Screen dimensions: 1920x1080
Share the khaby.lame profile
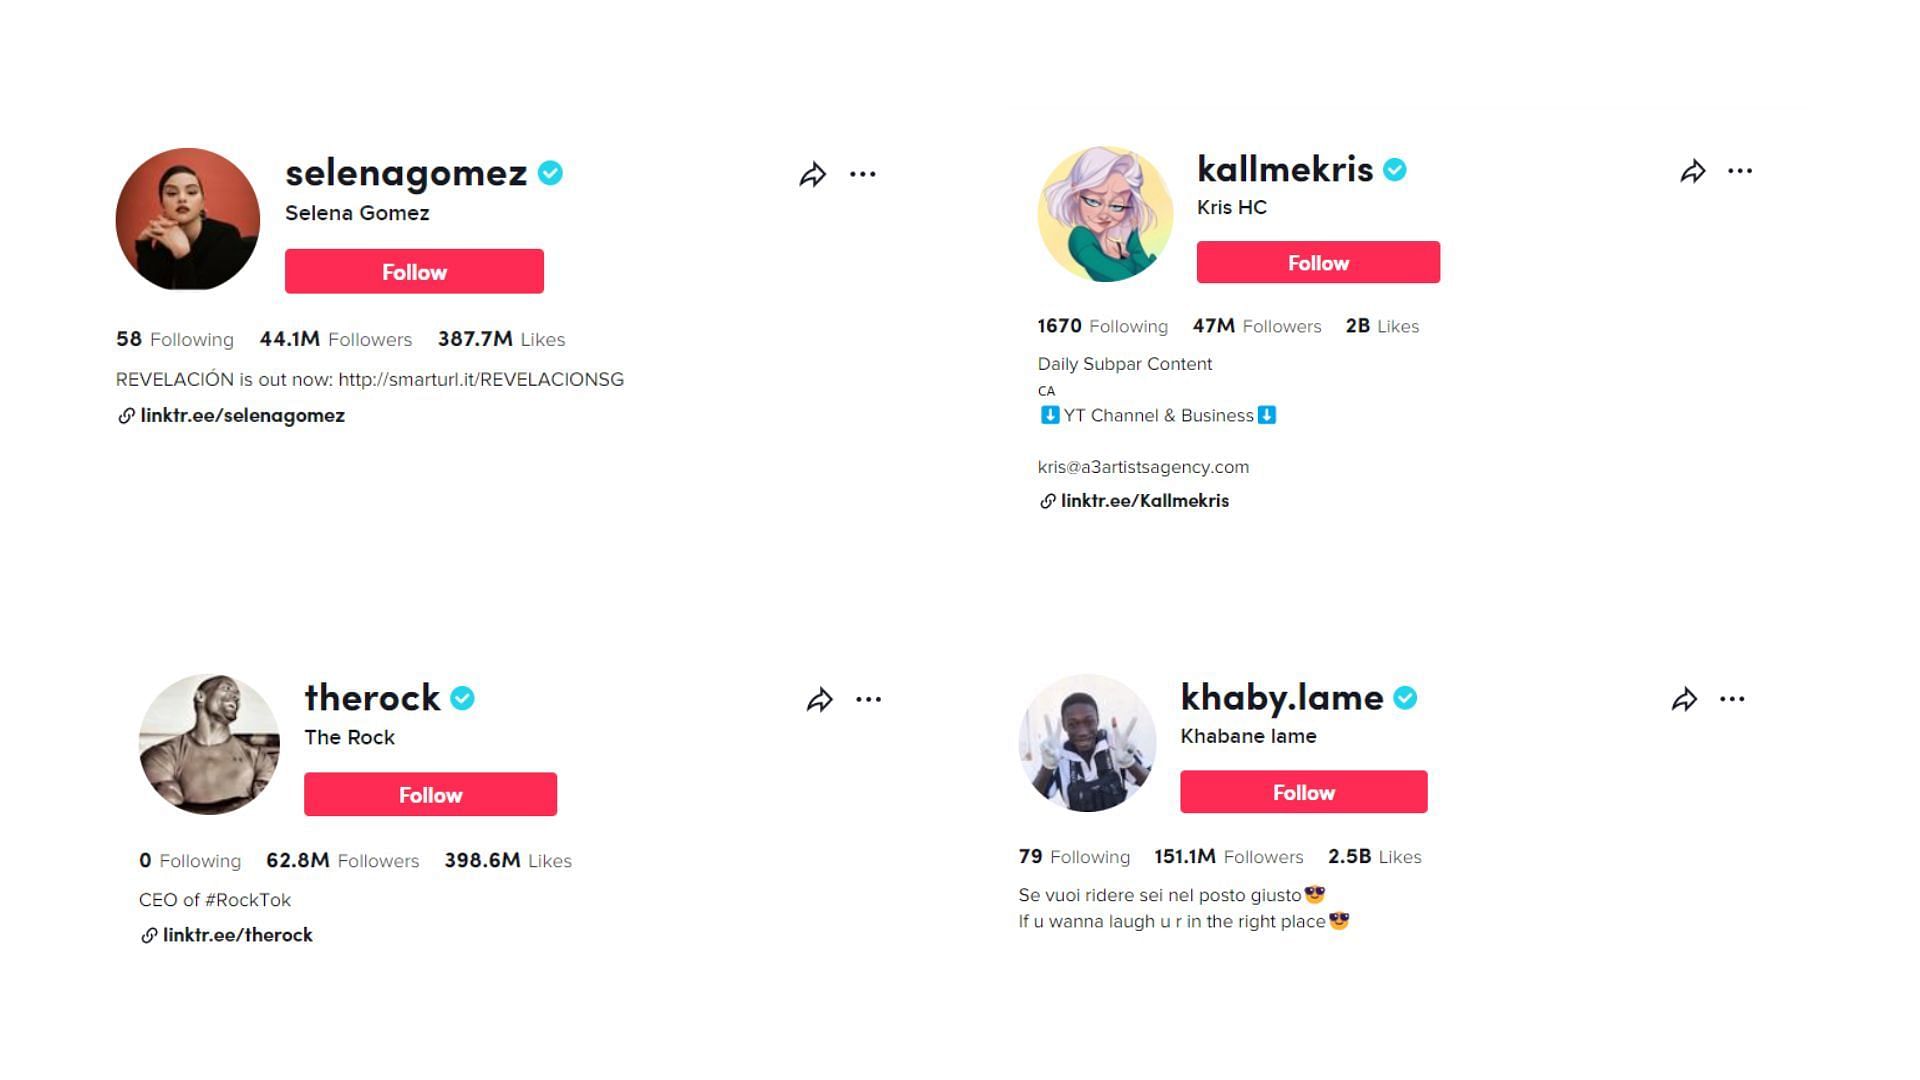pos(1684,700)
